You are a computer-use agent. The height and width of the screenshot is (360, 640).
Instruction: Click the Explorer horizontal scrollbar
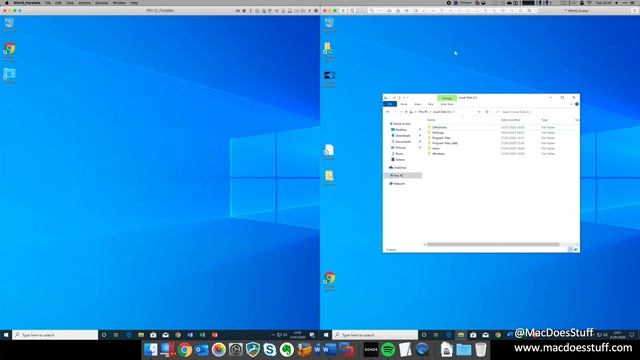tap(493, 244)
